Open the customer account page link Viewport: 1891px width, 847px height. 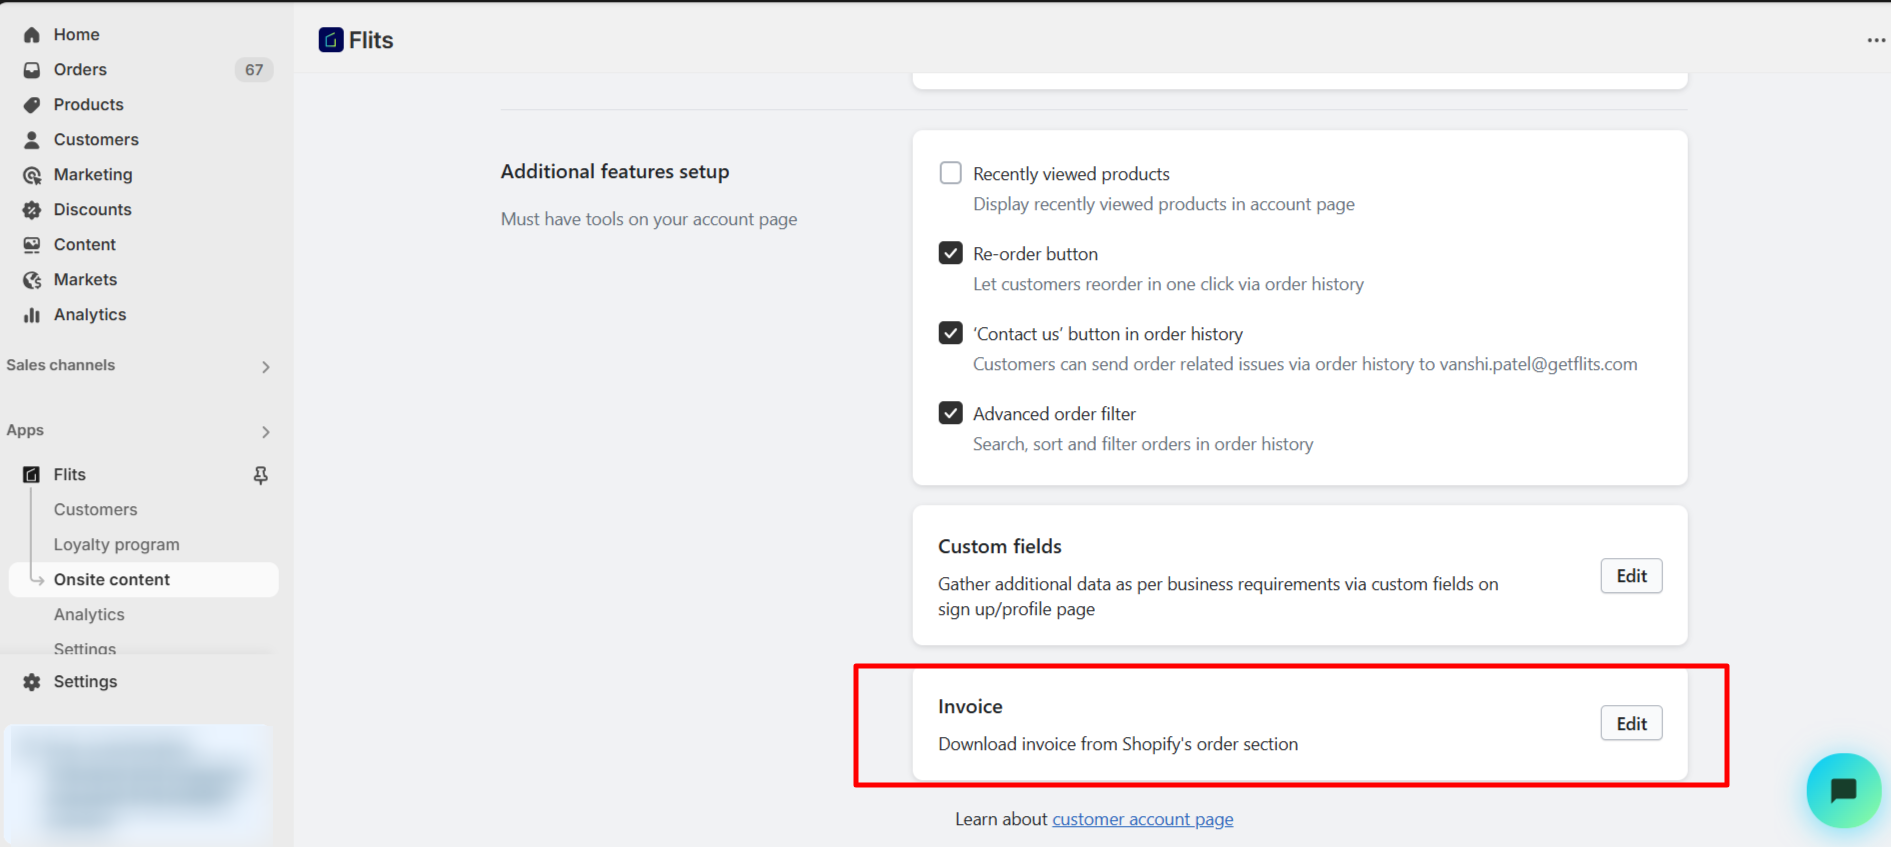point(1142,819)
